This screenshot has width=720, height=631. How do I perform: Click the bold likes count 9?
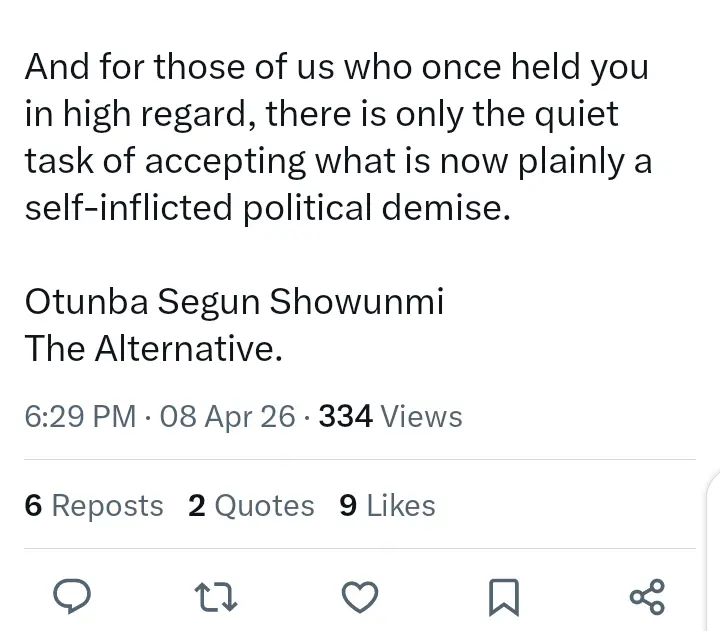pyautogui.click(x=348, y=506)
